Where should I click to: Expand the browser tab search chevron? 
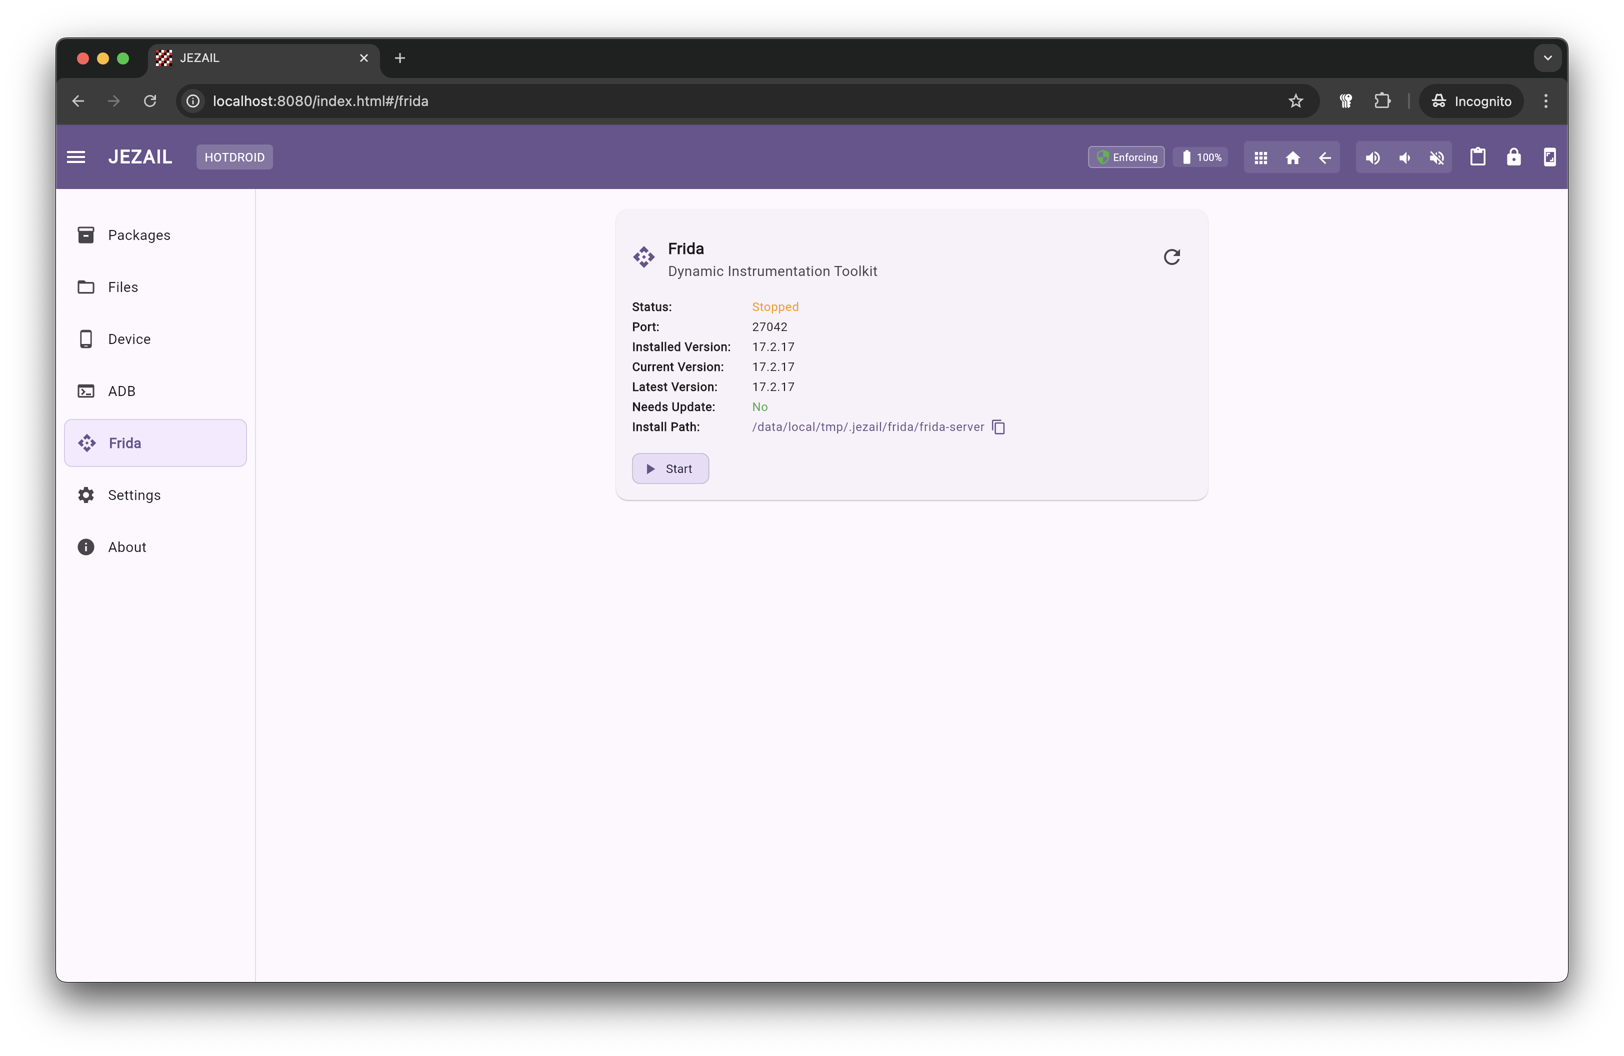(1547, 58)
